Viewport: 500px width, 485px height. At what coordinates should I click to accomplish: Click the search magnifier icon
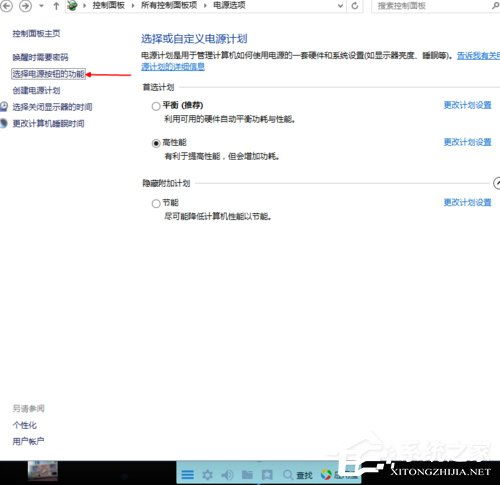(x=495, y=6)
